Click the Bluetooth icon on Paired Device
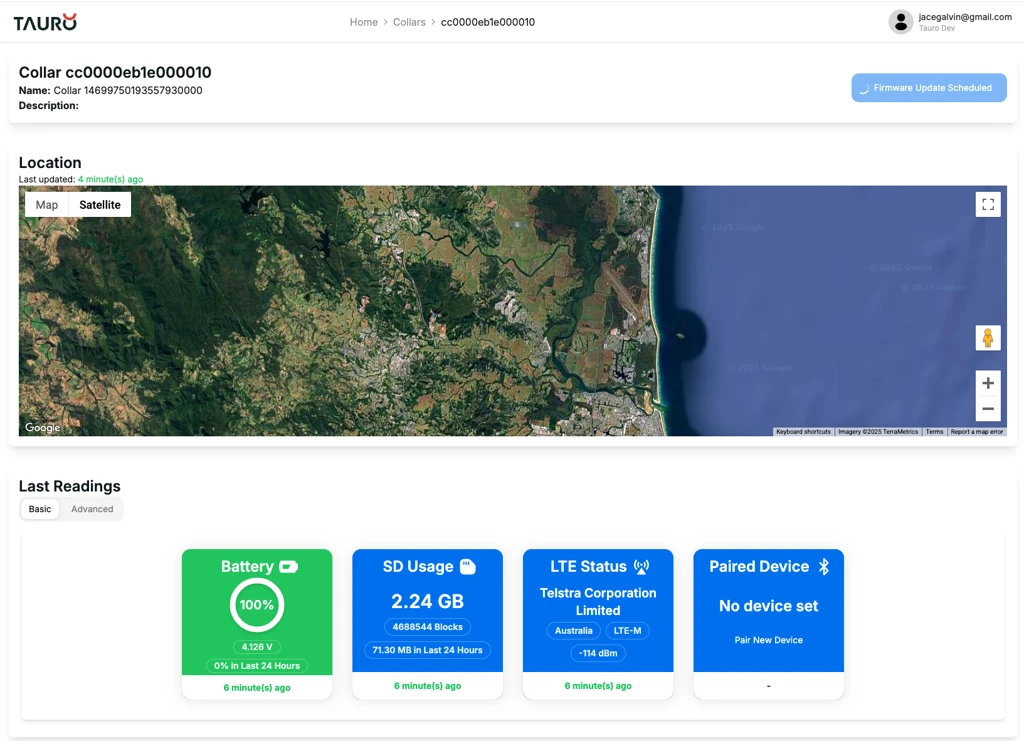1024x741 pixels. (824, 567)
